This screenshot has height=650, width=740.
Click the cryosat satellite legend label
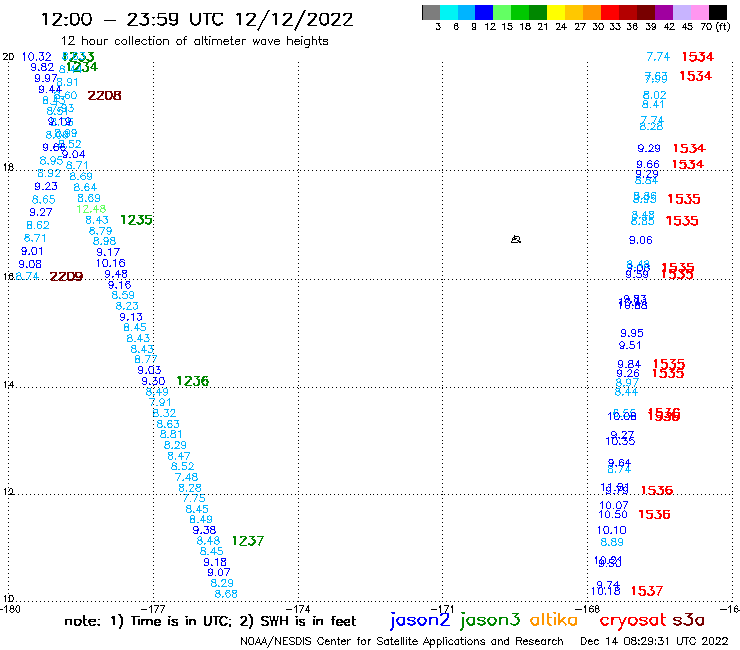633,620
